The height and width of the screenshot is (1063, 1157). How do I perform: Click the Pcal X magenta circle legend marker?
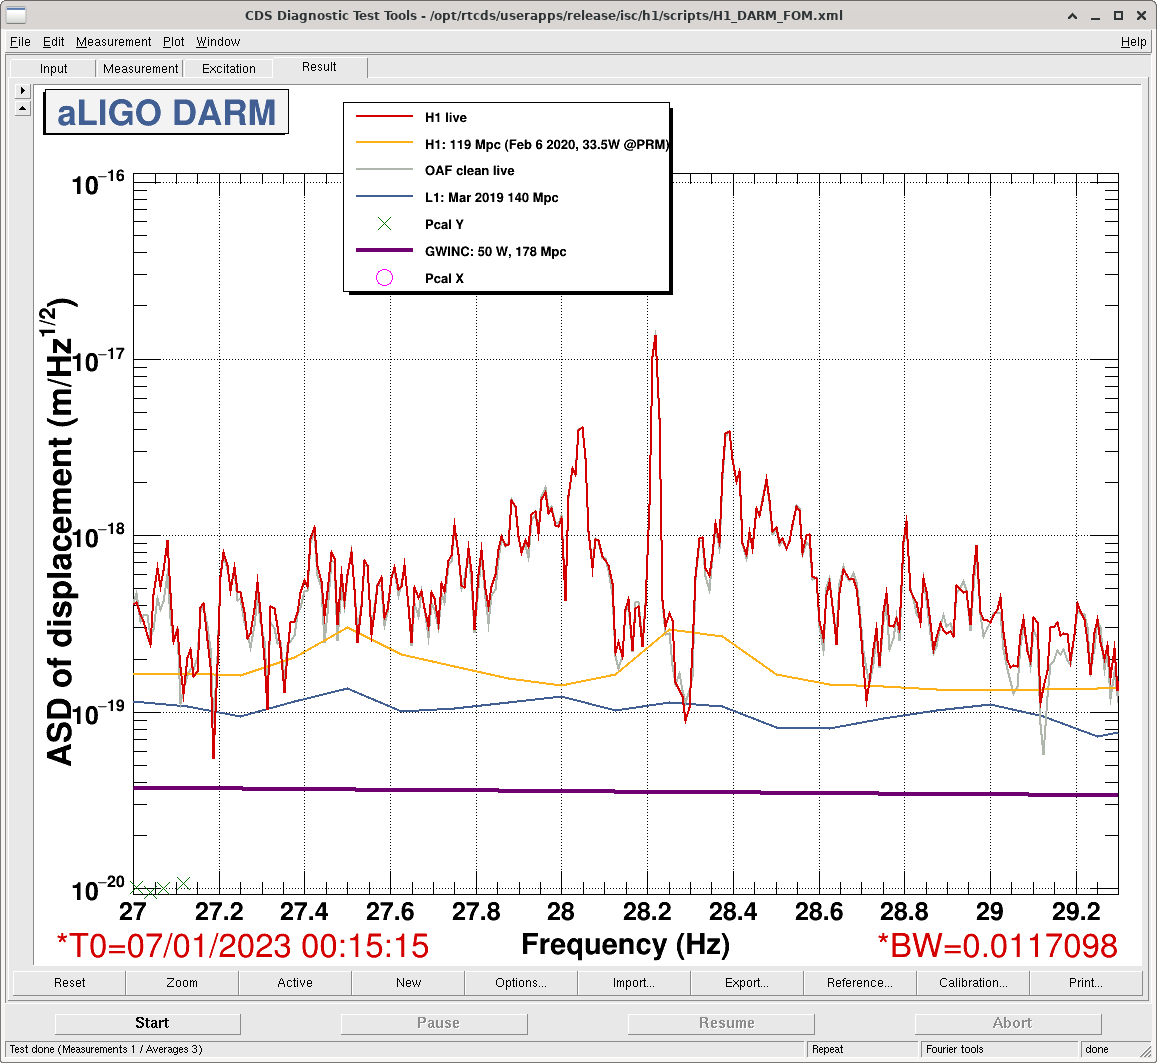point(384,278)
